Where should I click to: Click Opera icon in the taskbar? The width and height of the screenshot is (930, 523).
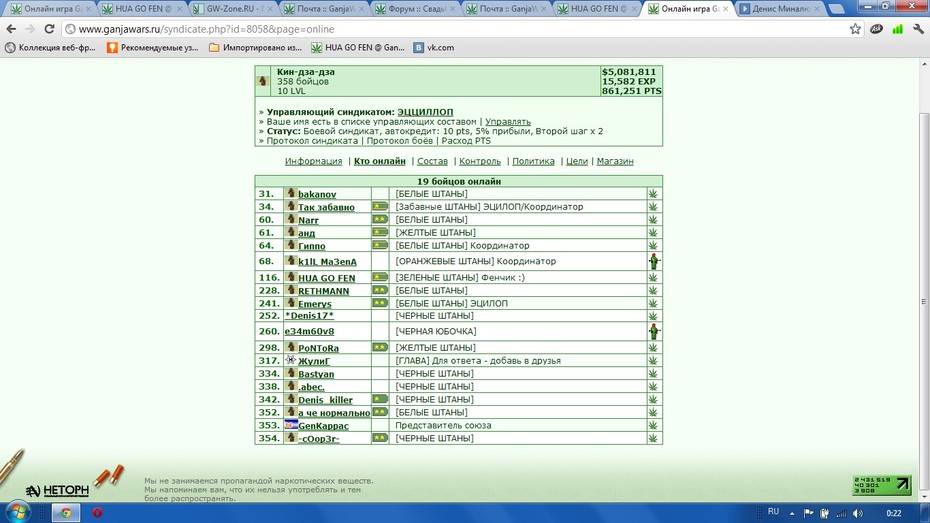97,512
